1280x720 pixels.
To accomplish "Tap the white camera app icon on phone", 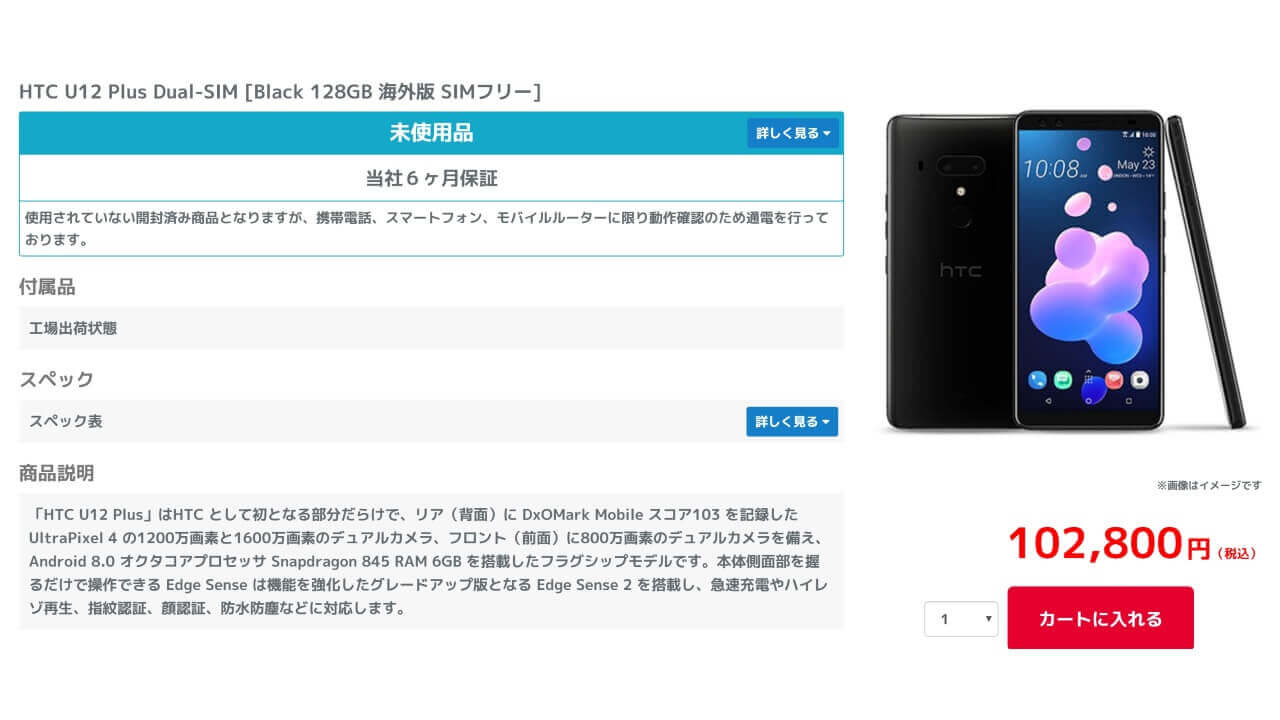I will tap(1139, 380).
